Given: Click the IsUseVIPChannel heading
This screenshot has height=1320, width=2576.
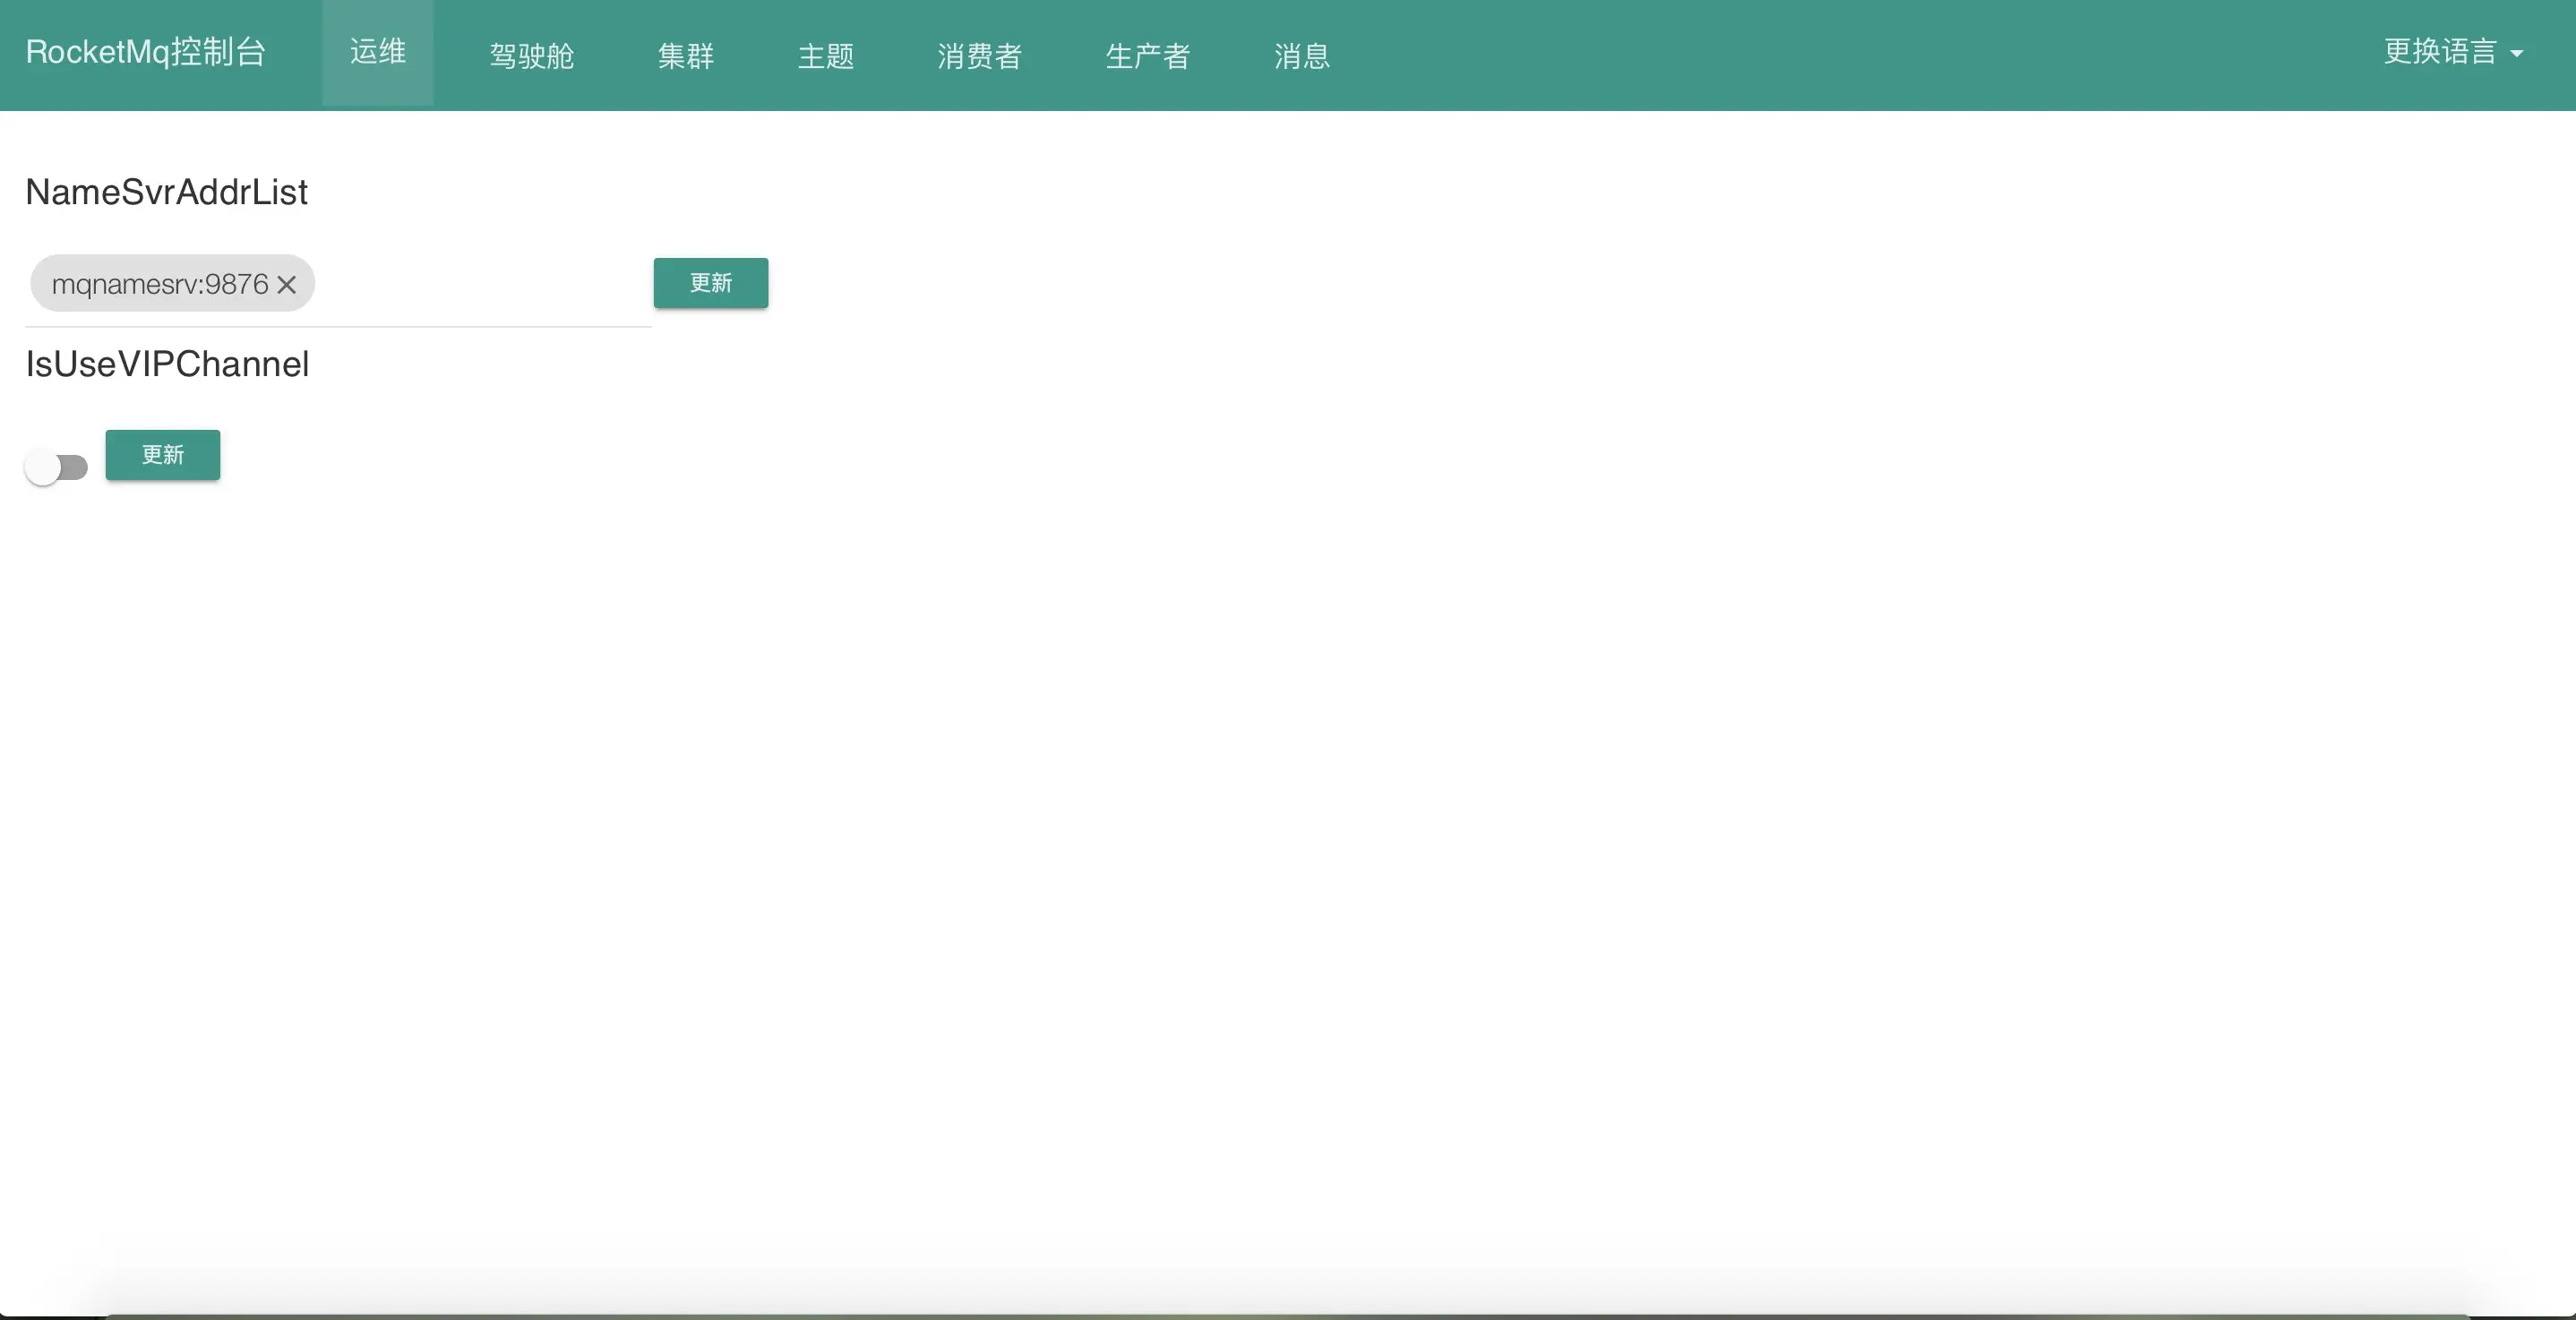Looking at the screenshot, I should (x=167, y=364).
